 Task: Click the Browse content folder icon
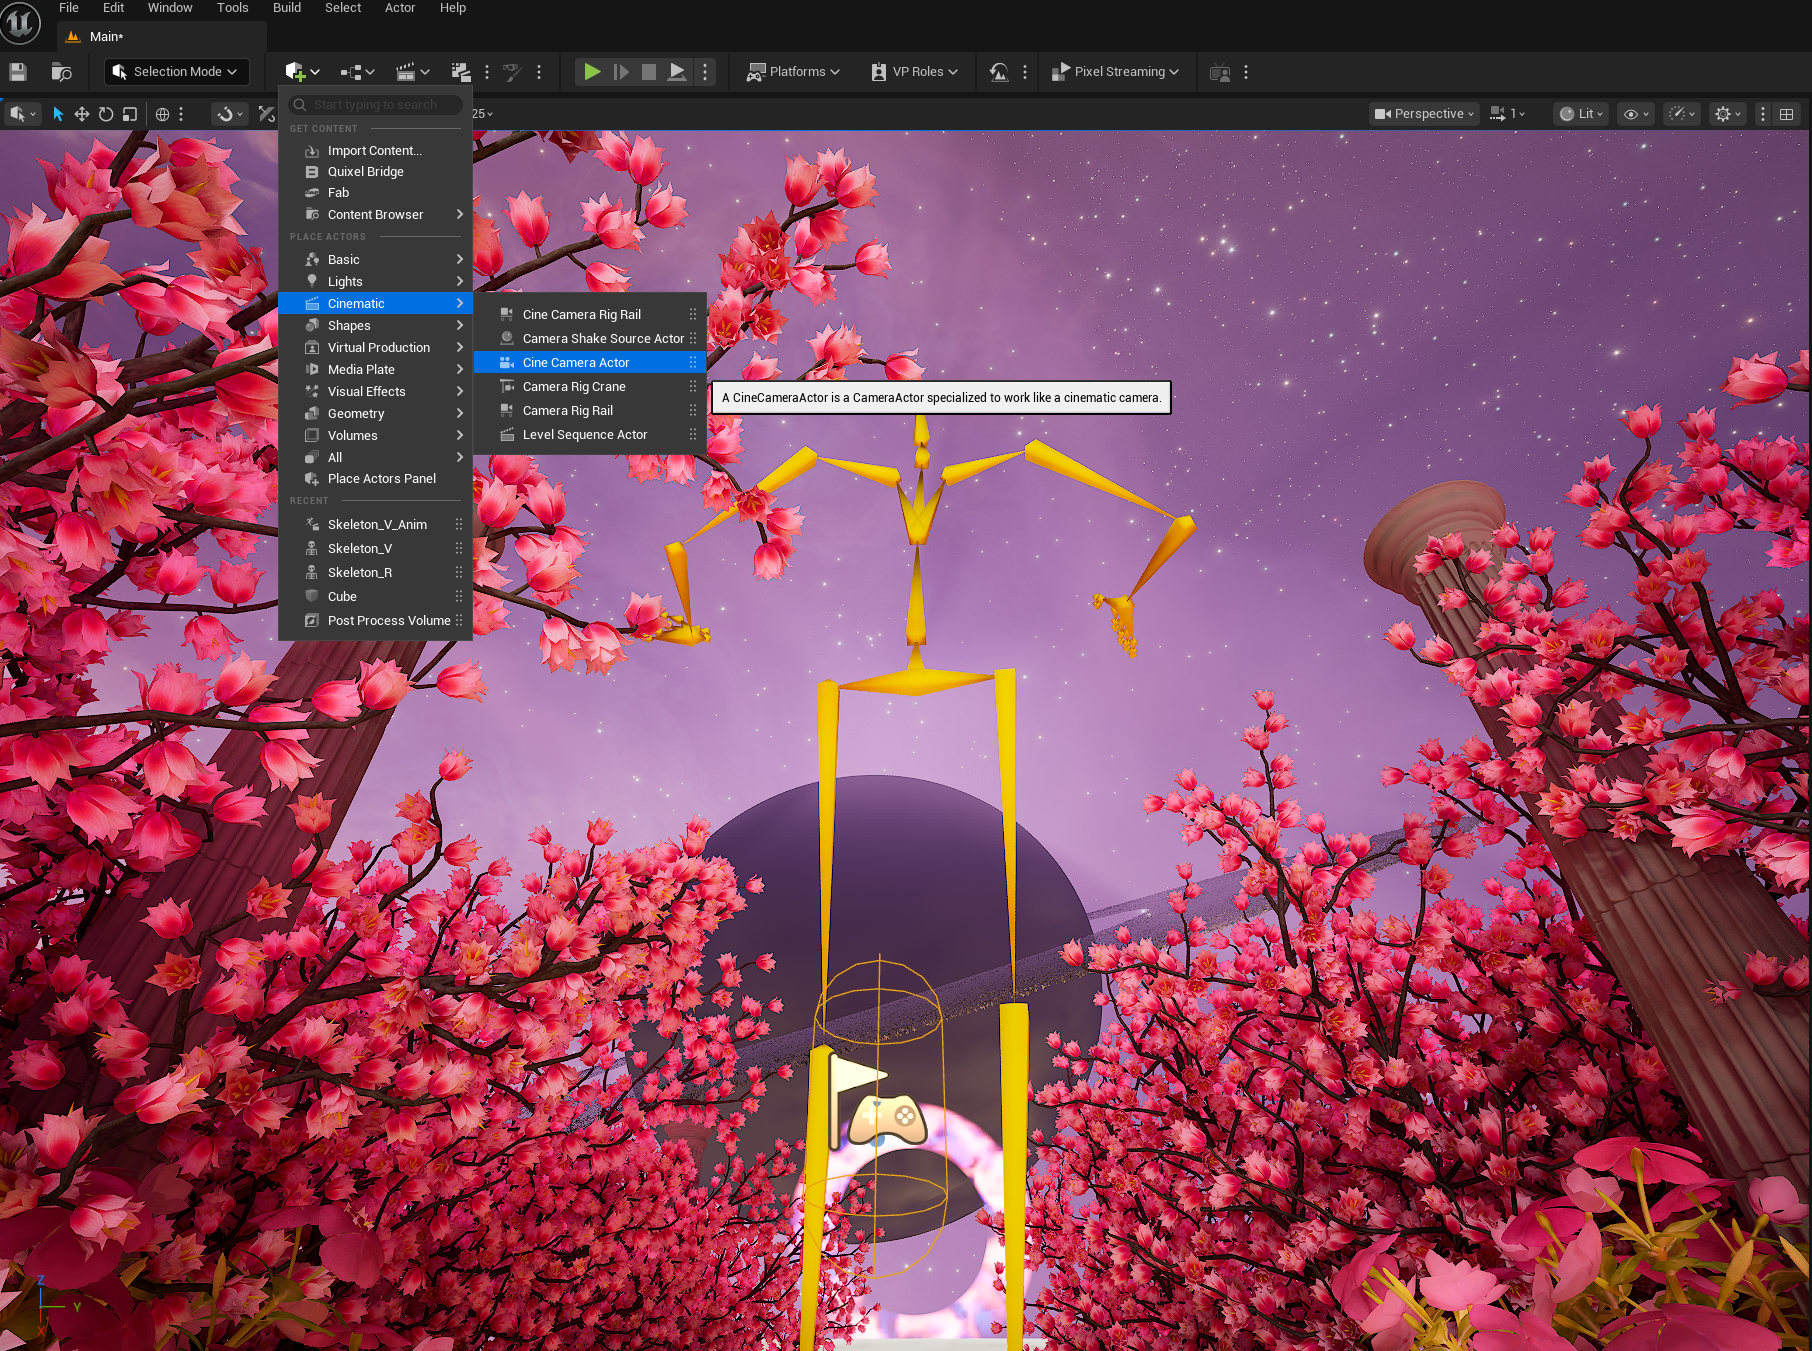coord(61,72)
